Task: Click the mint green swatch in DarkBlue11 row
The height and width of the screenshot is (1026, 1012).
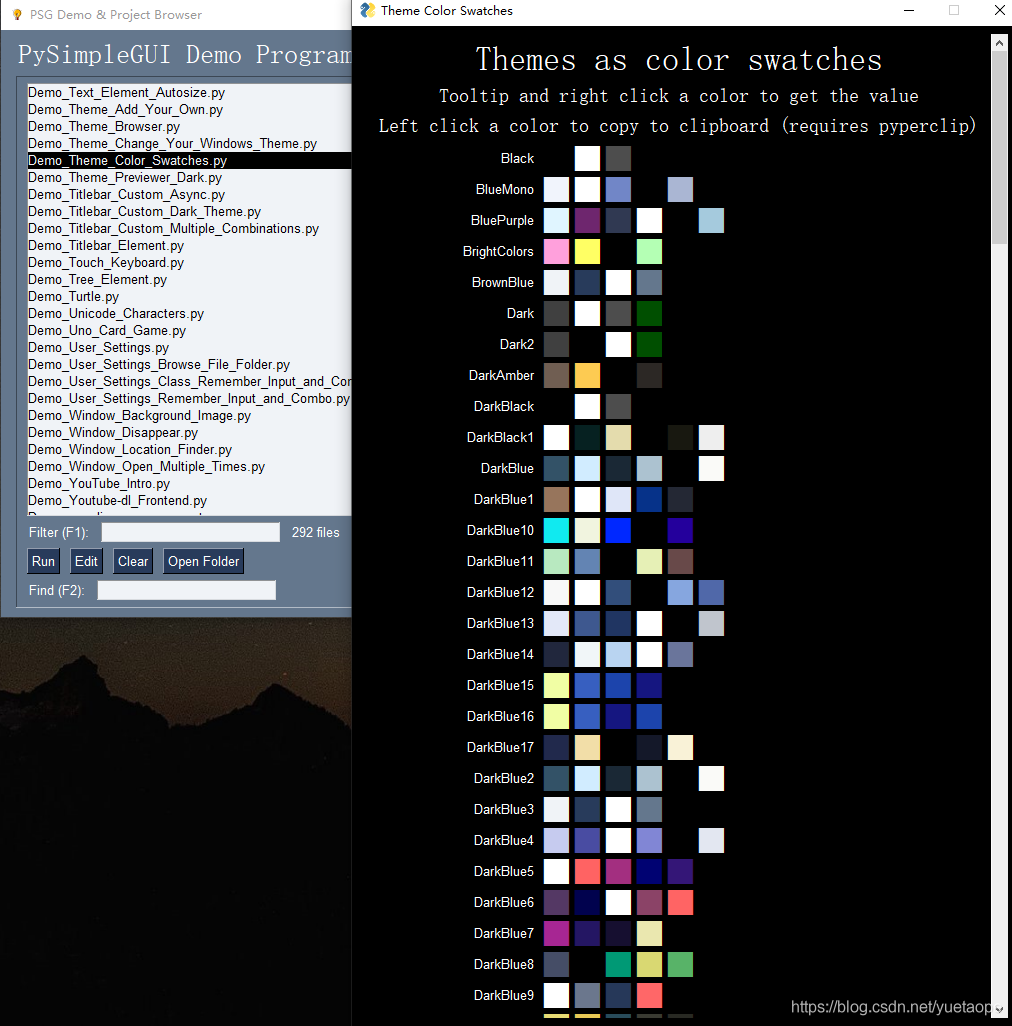Action: (556, 561)
